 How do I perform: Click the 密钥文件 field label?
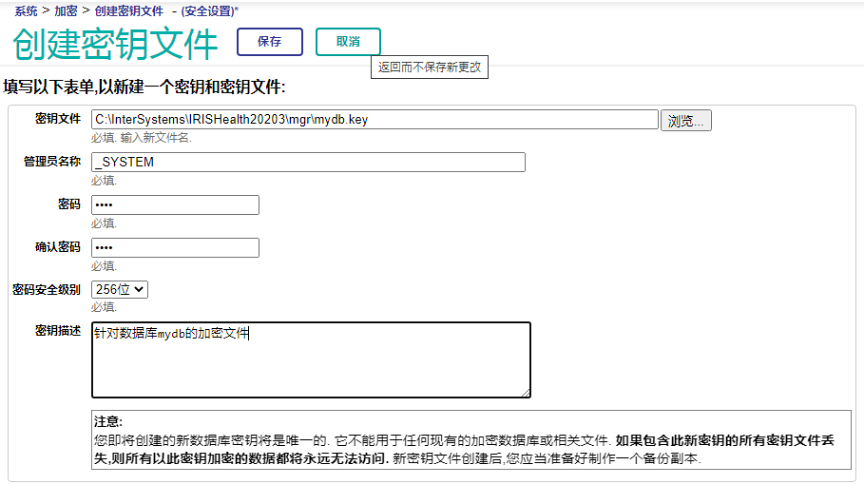(58, 119)
